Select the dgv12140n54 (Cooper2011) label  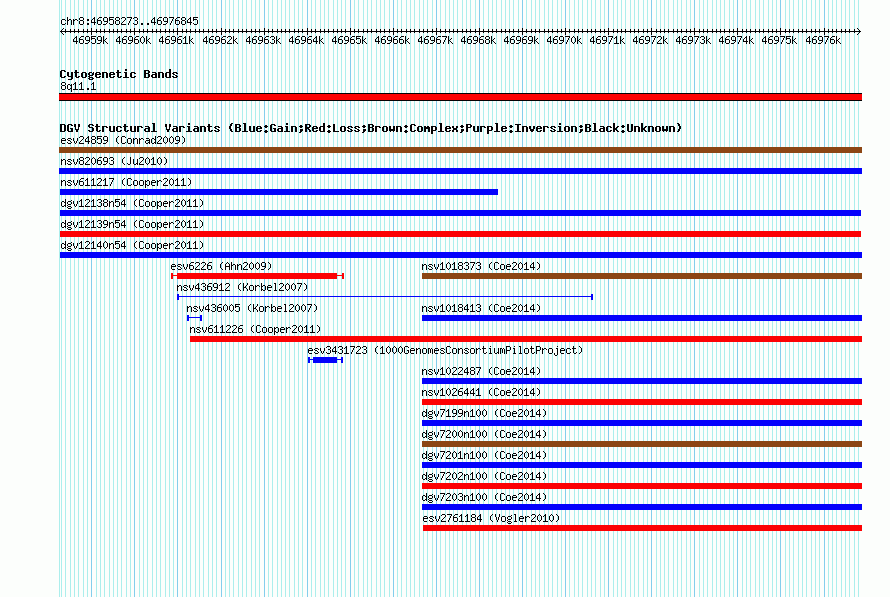(132, 245)
